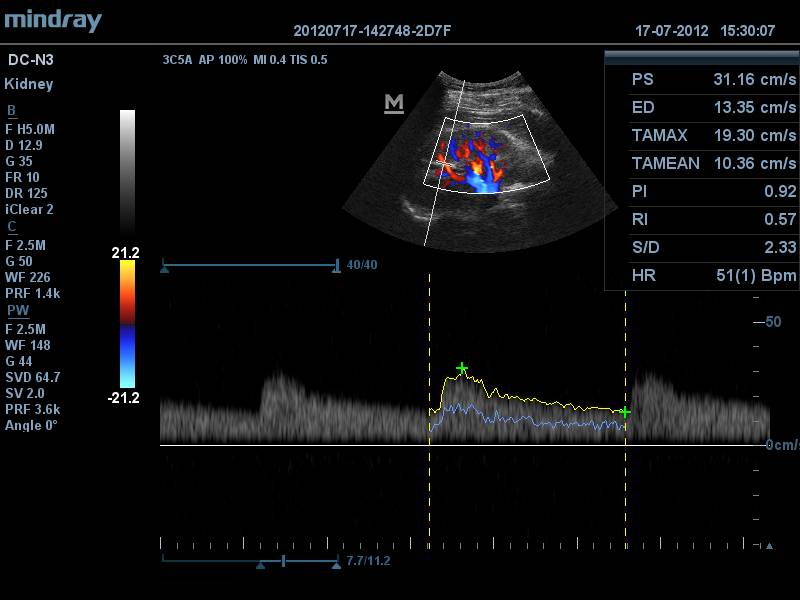
Task: Select the C color mode heading
Action: point(11,227)
